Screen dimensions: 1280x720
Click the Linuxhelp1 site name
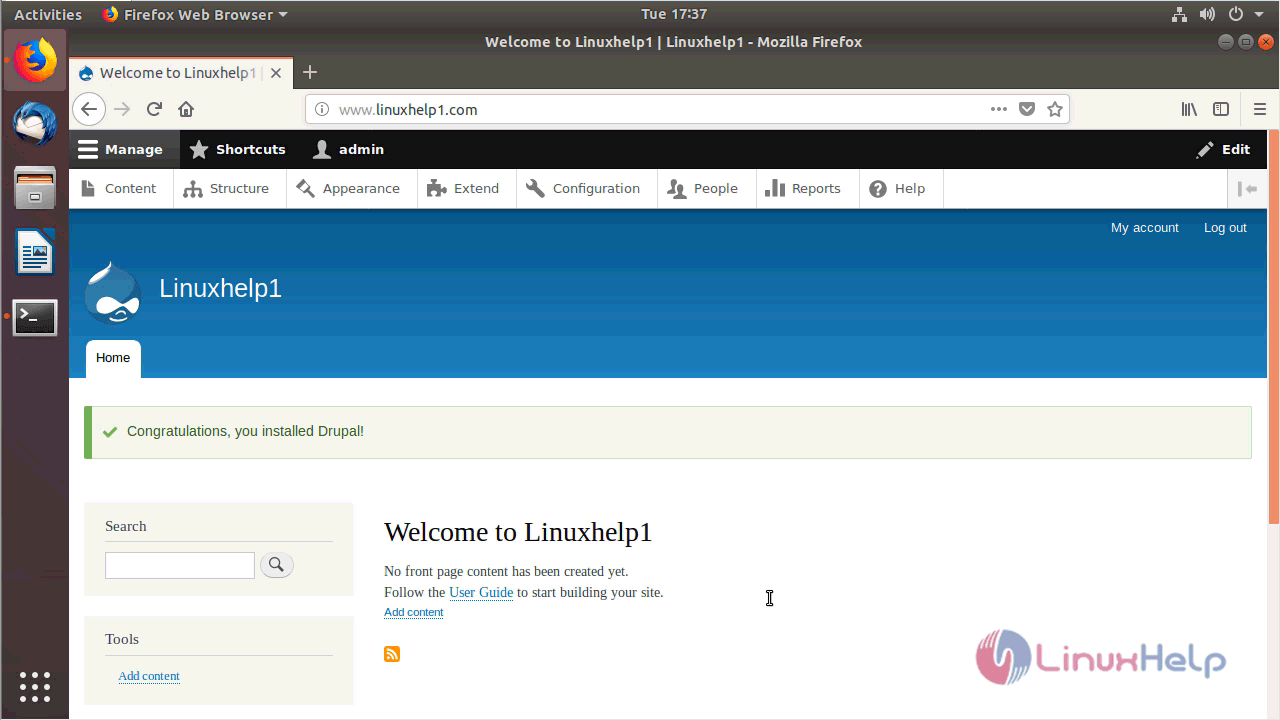(x=220, y=288)
